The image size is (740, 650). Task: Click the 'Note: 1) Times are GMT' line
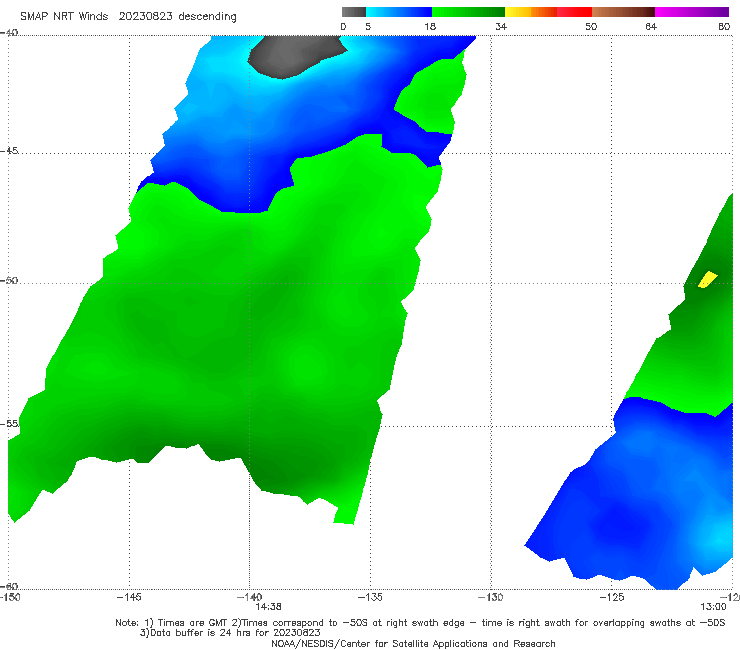click(420, 623)
